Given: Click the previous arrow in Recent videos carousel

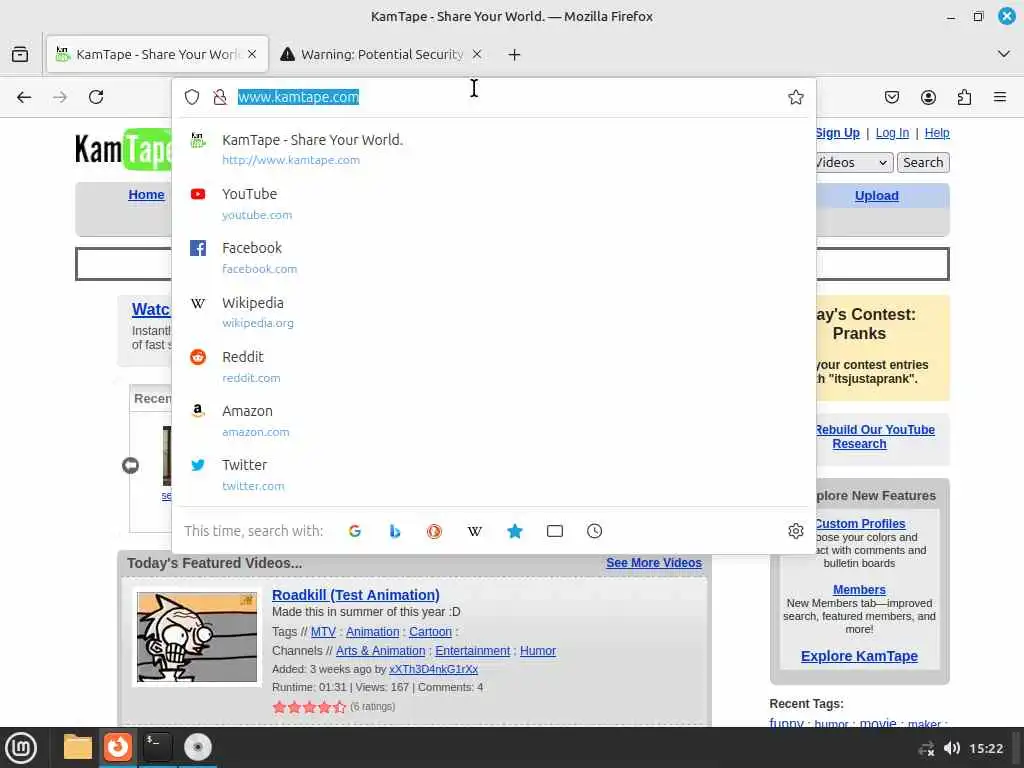Looking at the screenshot, I should pyautogui.click(x=131, y=465).
